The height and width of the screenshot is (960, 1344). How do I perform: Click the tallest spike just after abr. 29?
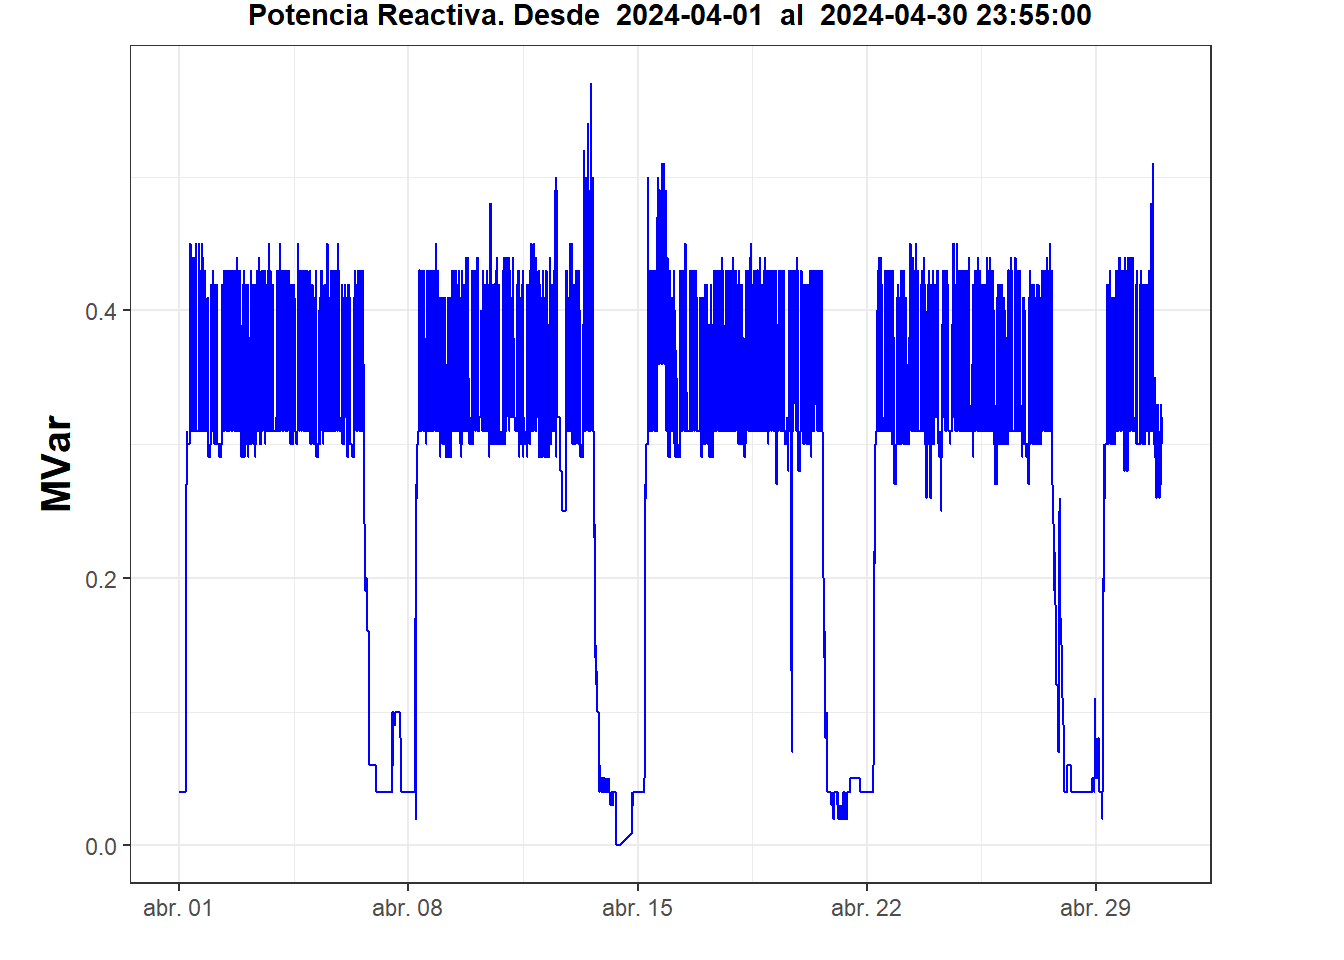(x=1153, y=166)
